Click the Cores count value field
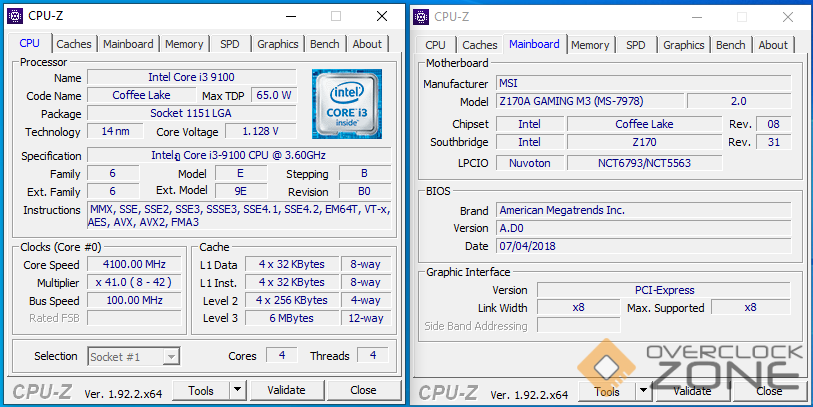 pos(282,356)
